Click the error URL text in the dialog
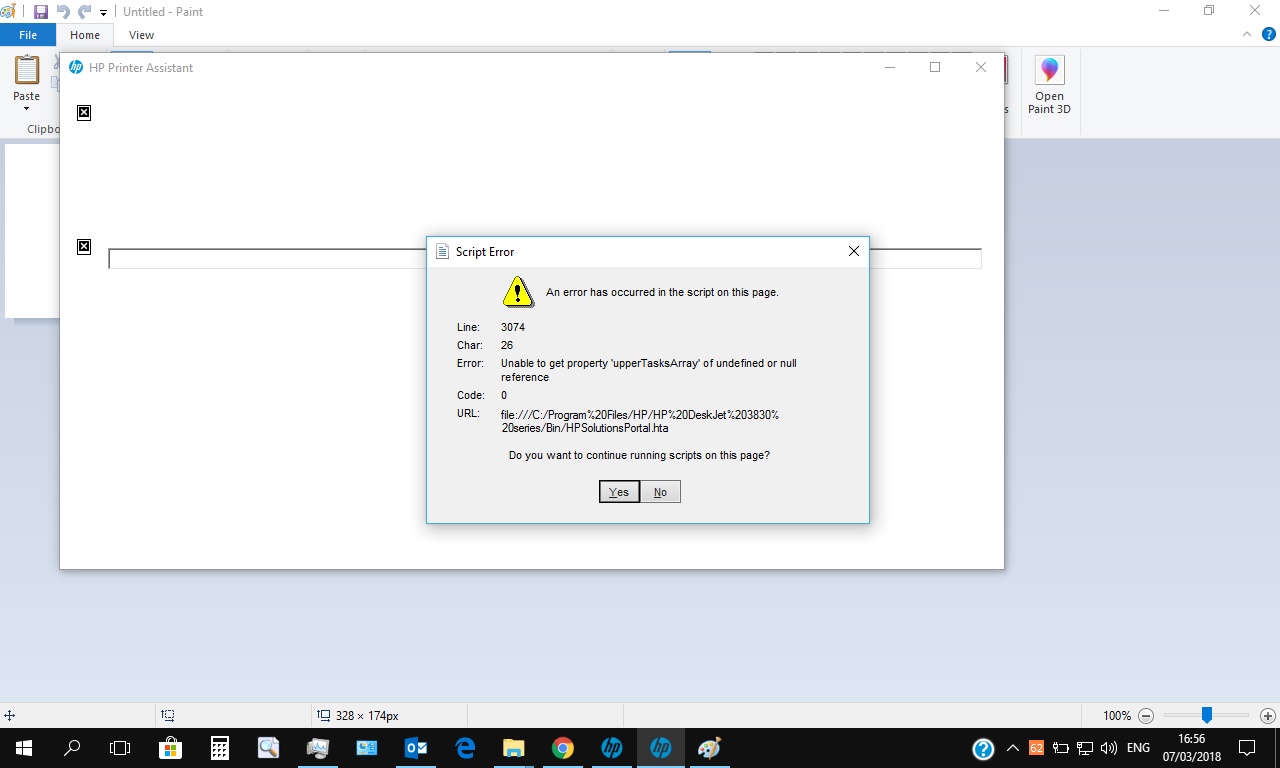 (x=640, y=421)
